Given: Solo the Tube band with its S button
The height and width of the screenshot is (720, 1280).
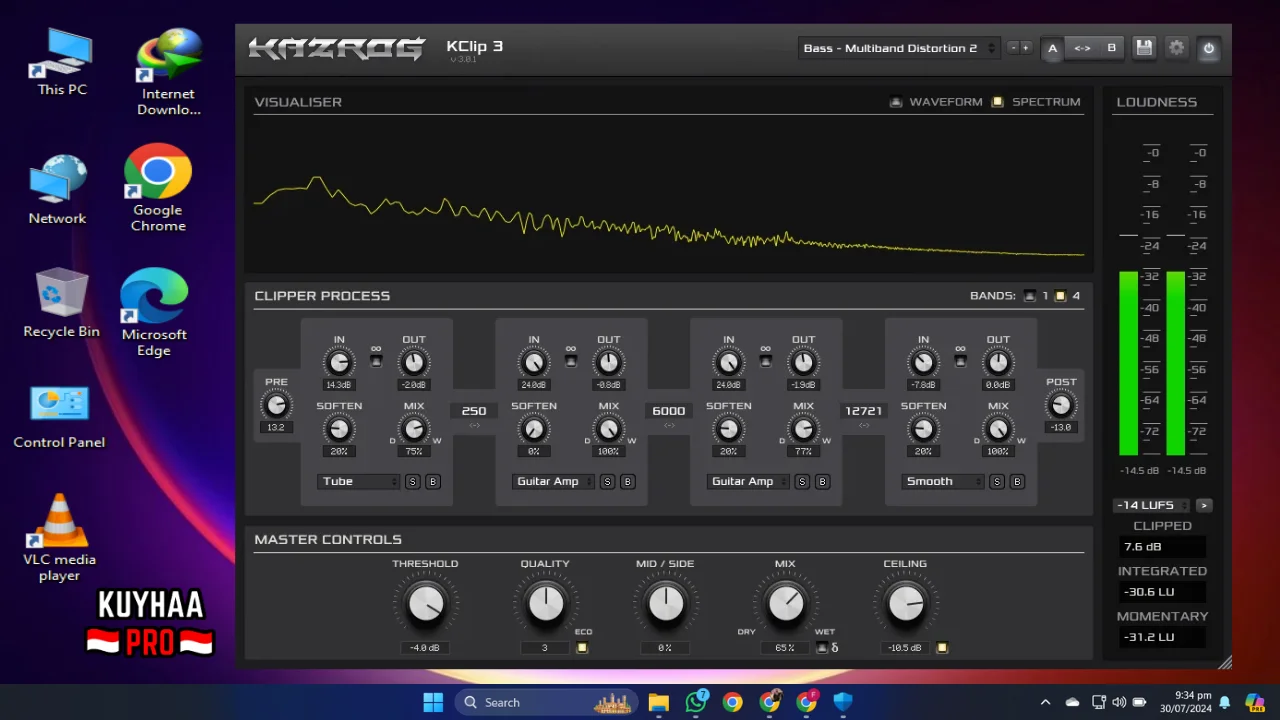Looking at the screenshot, I should [412, 482].
